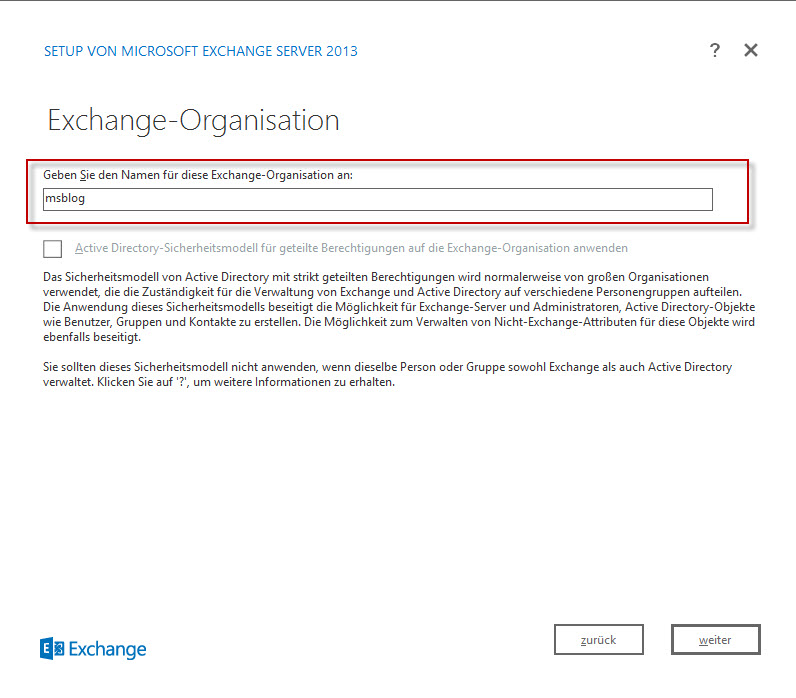
Task: Click the 'Exchange-Organisation' page heading
Action: (193, 121)
